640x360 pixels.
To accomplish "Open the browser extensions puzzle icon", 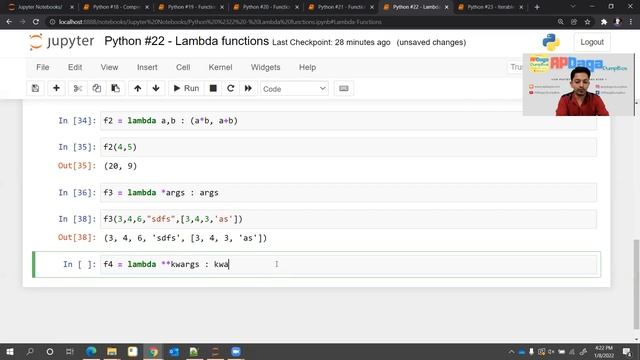I will [x=604, y=22].
